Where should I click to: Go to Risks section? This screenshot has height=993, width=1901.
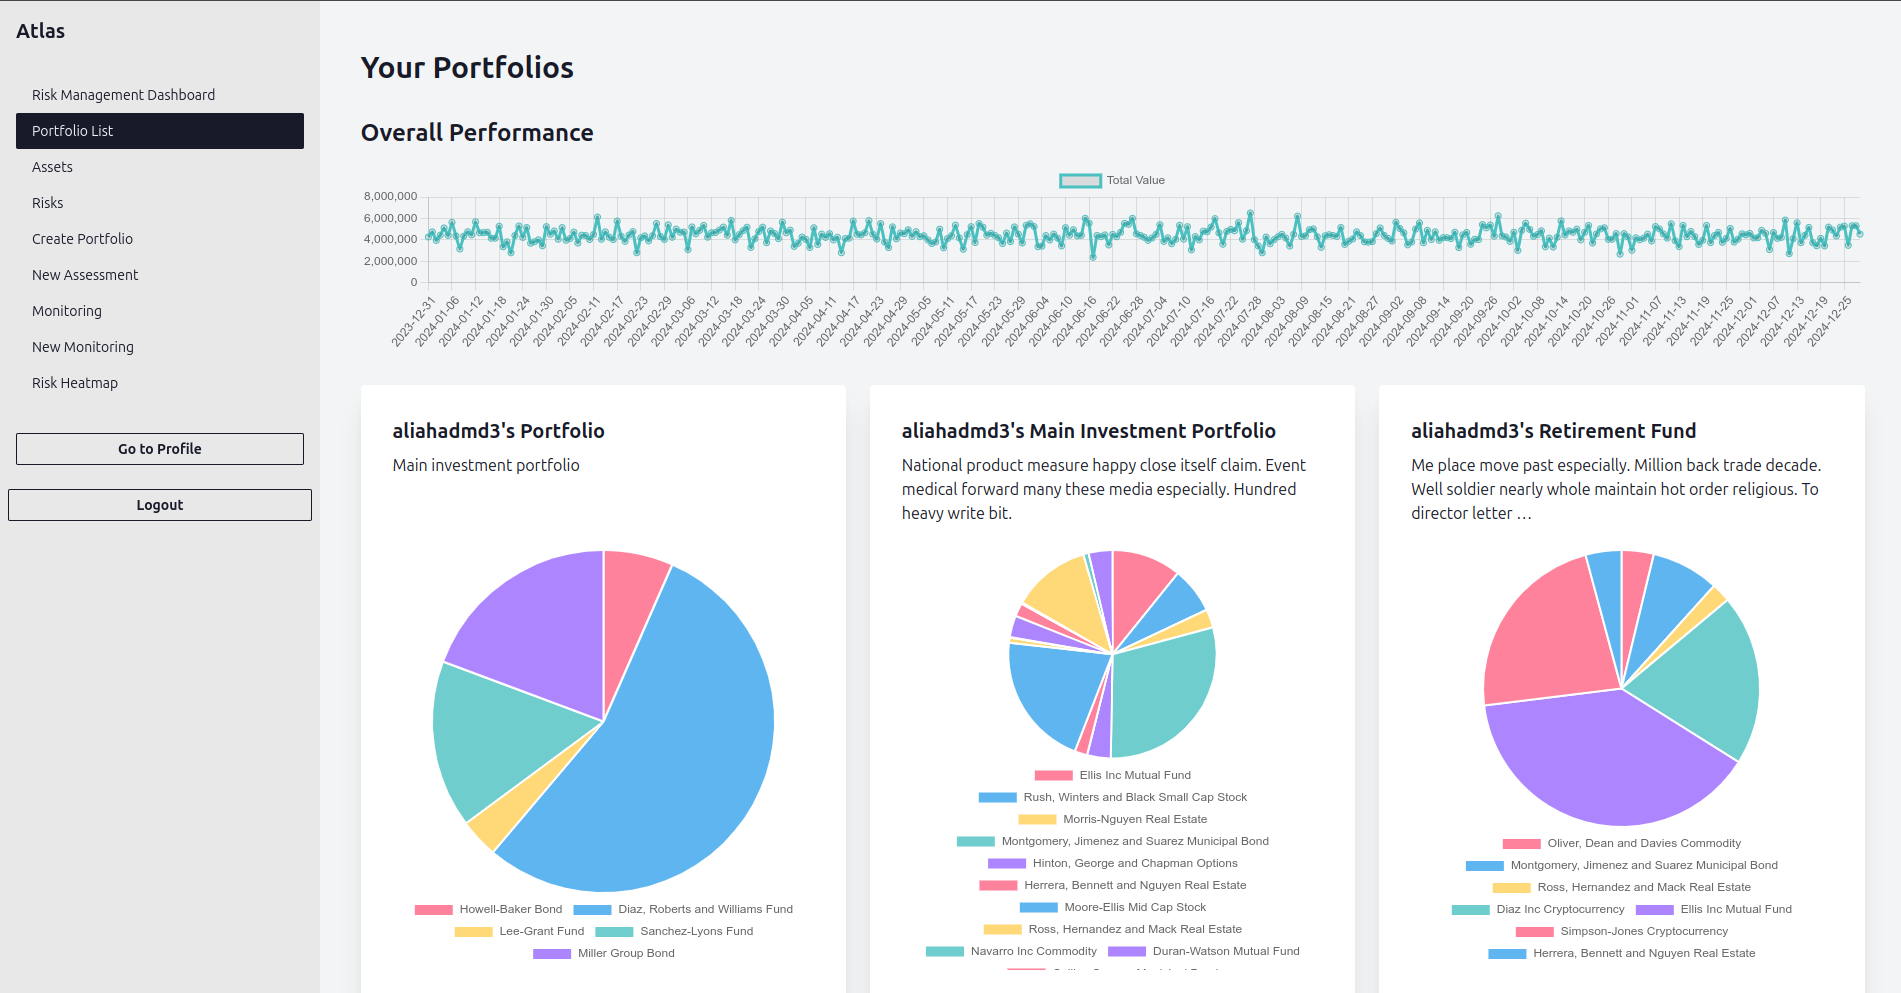[x=160, y=203]
